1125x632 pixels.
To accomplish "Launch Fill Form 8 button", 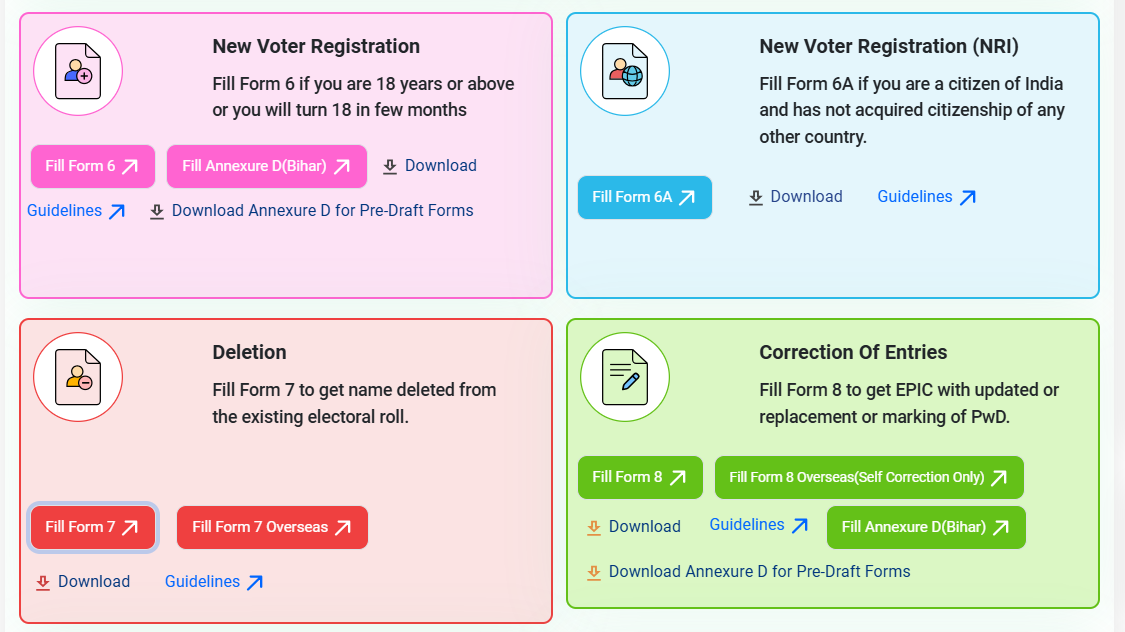I will 639,477.
